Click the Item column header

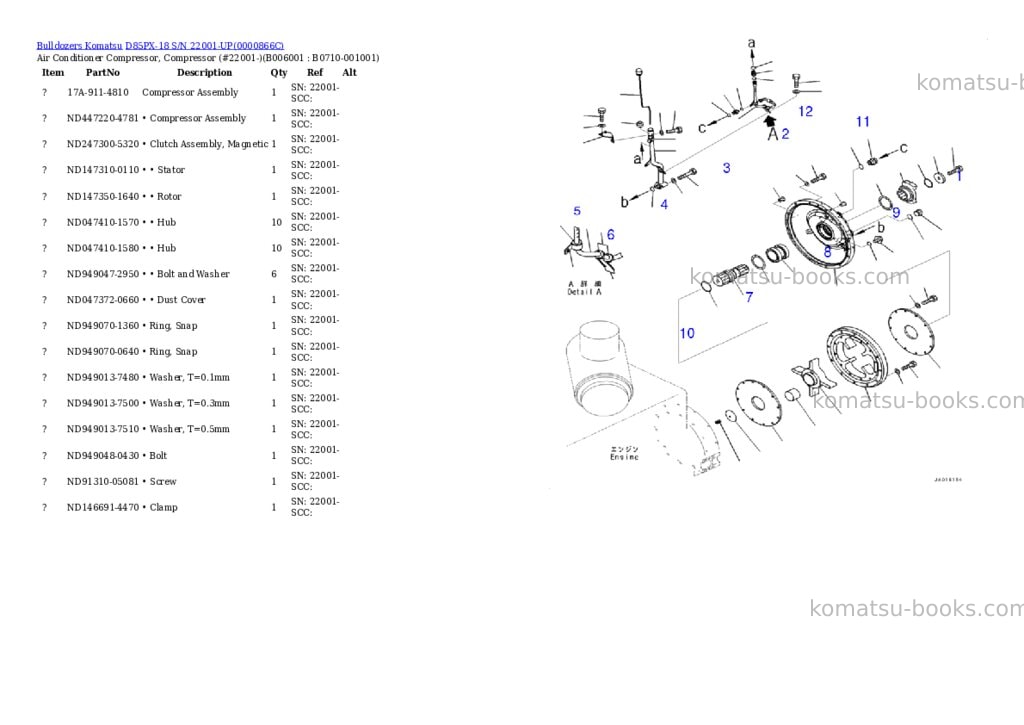pos(53,72)
